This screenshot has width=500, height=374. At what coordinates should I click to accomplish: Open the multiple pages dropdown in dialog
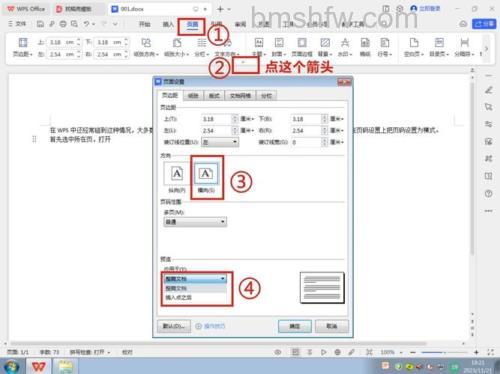[195, 222]
